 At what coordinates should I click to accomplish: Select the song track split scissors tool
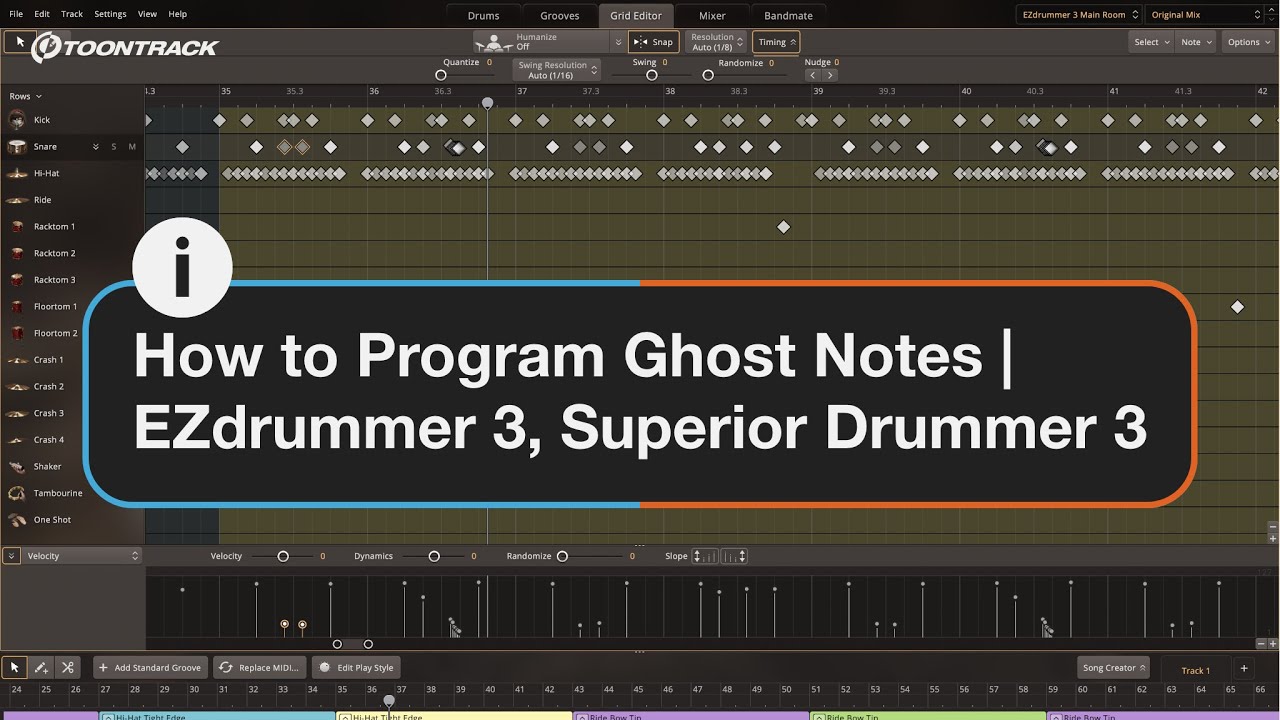[x=68, y=667]
